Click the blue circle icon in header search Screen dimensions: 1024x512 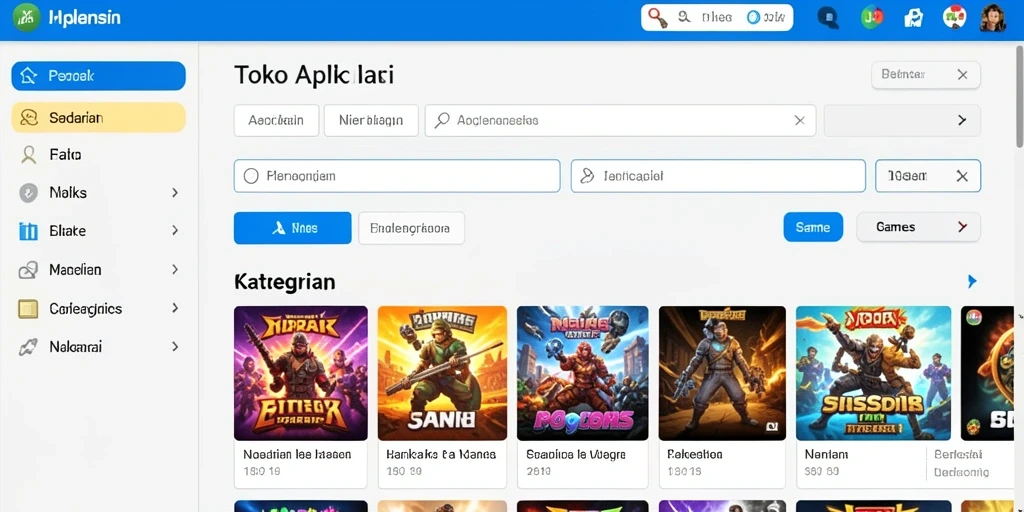pos(753,18)
